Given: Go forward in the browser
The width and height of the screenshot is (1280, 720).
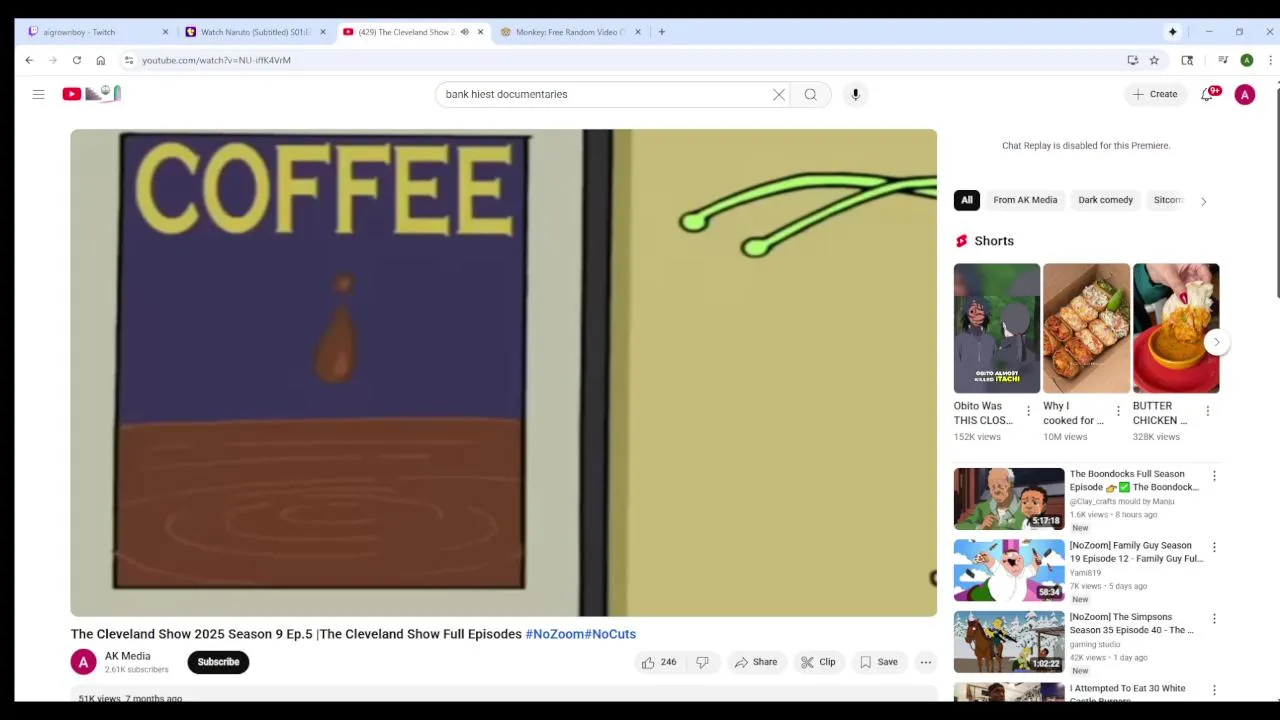Looking at the screenshot, I should (53, 60).
